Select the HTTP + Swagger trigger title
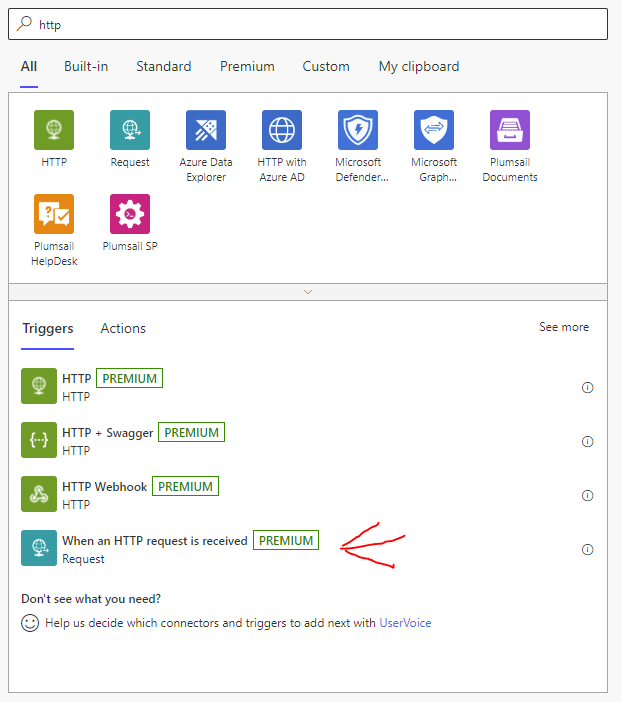The image size is (622, 702). pyautogui.click(x=107, y=433)
